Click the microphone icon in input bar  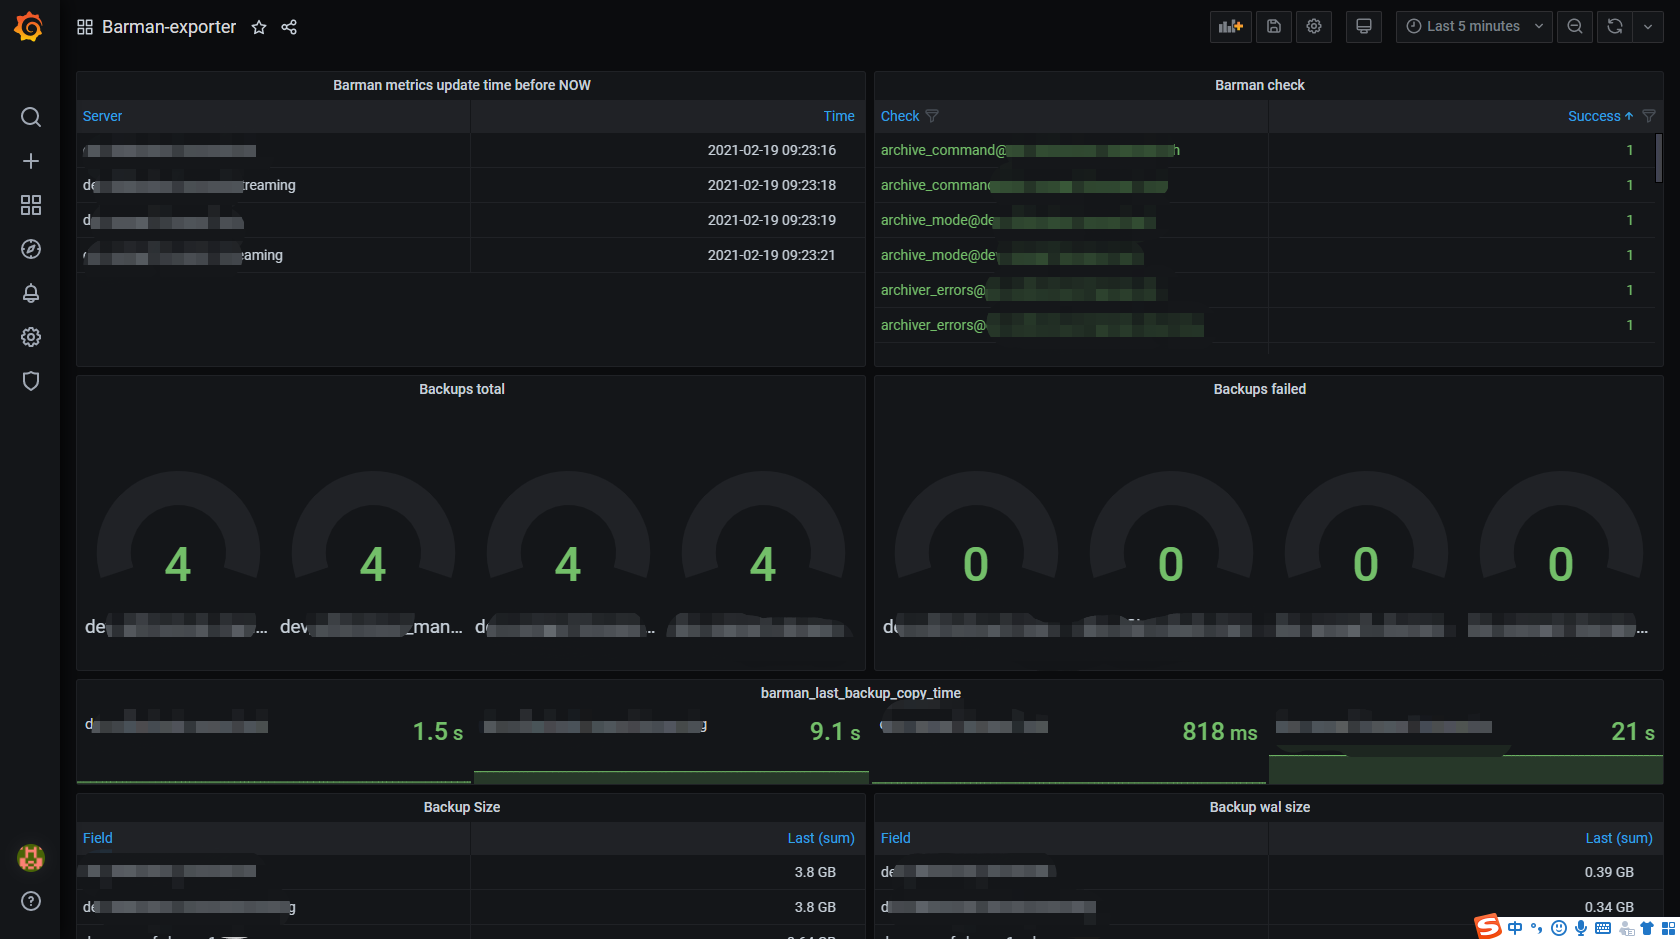click(x=1581, y=928)
